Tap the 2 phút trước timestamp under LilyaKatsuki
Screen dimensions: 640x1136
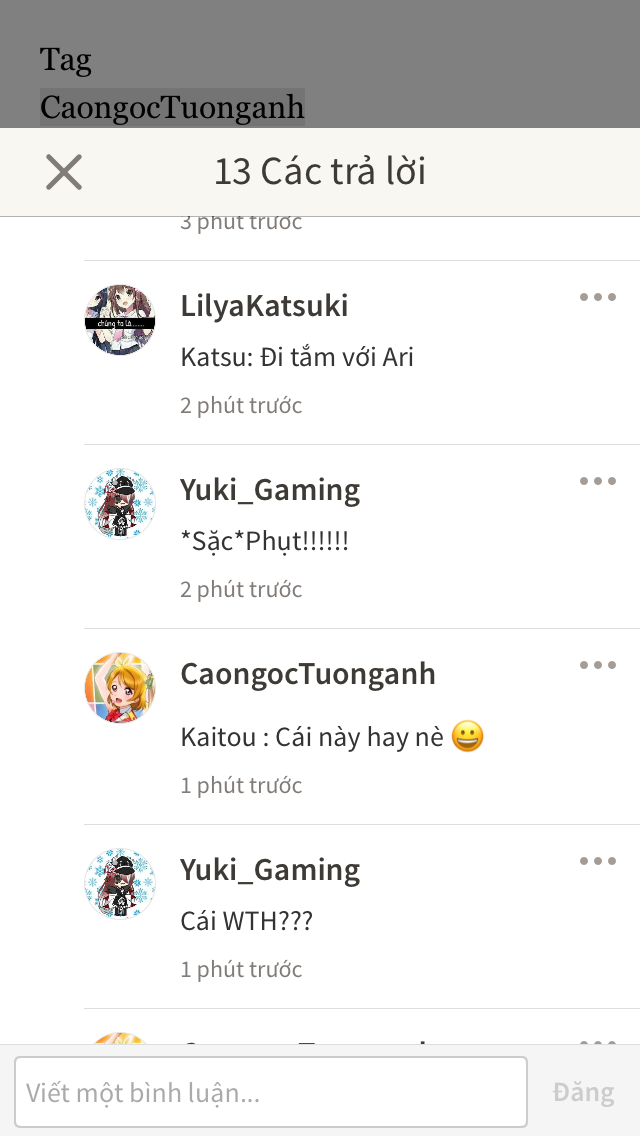click(x=241, y=405)
